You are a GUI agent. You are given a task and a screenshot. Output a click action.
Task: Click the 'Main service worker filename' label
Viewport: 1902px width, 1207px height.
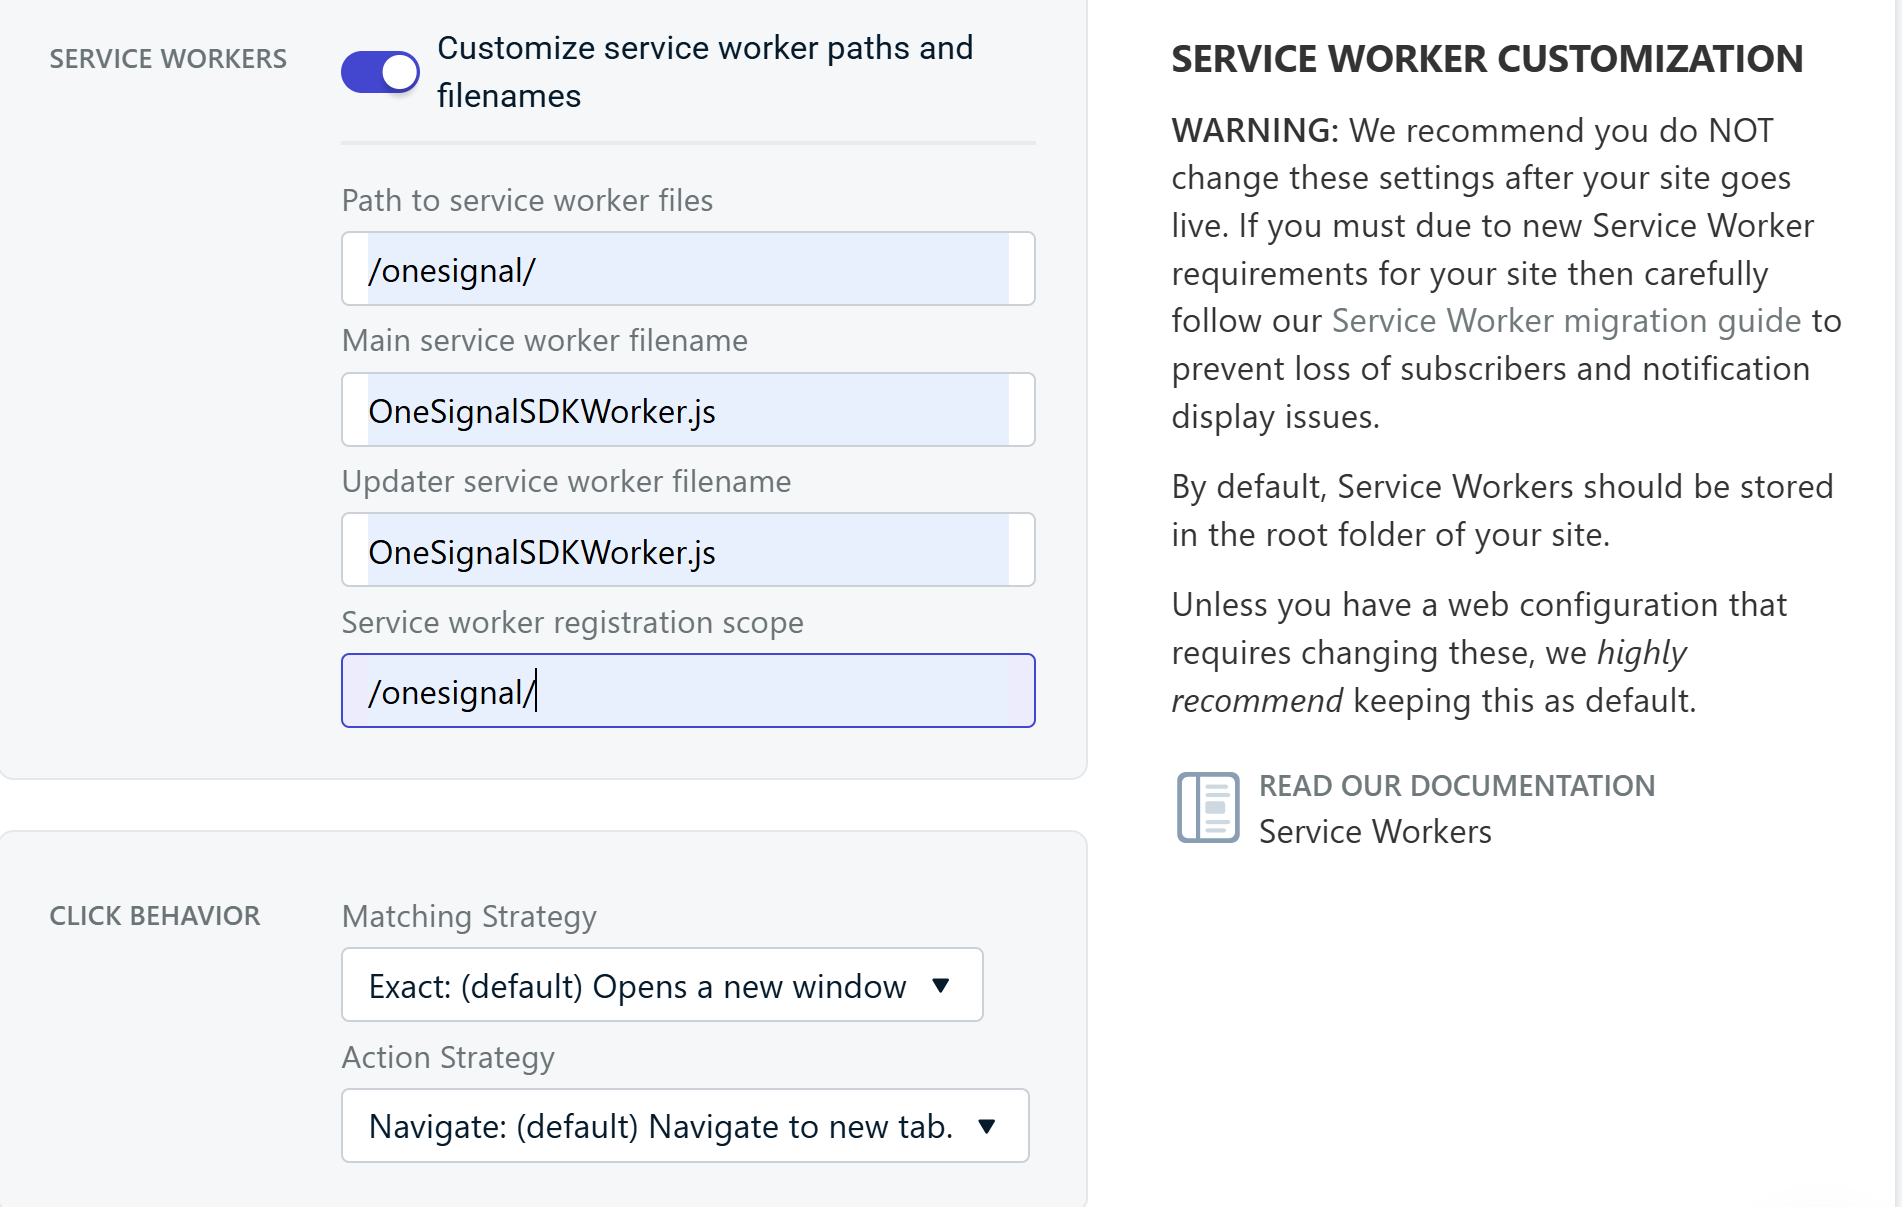[x=545, y=341]
